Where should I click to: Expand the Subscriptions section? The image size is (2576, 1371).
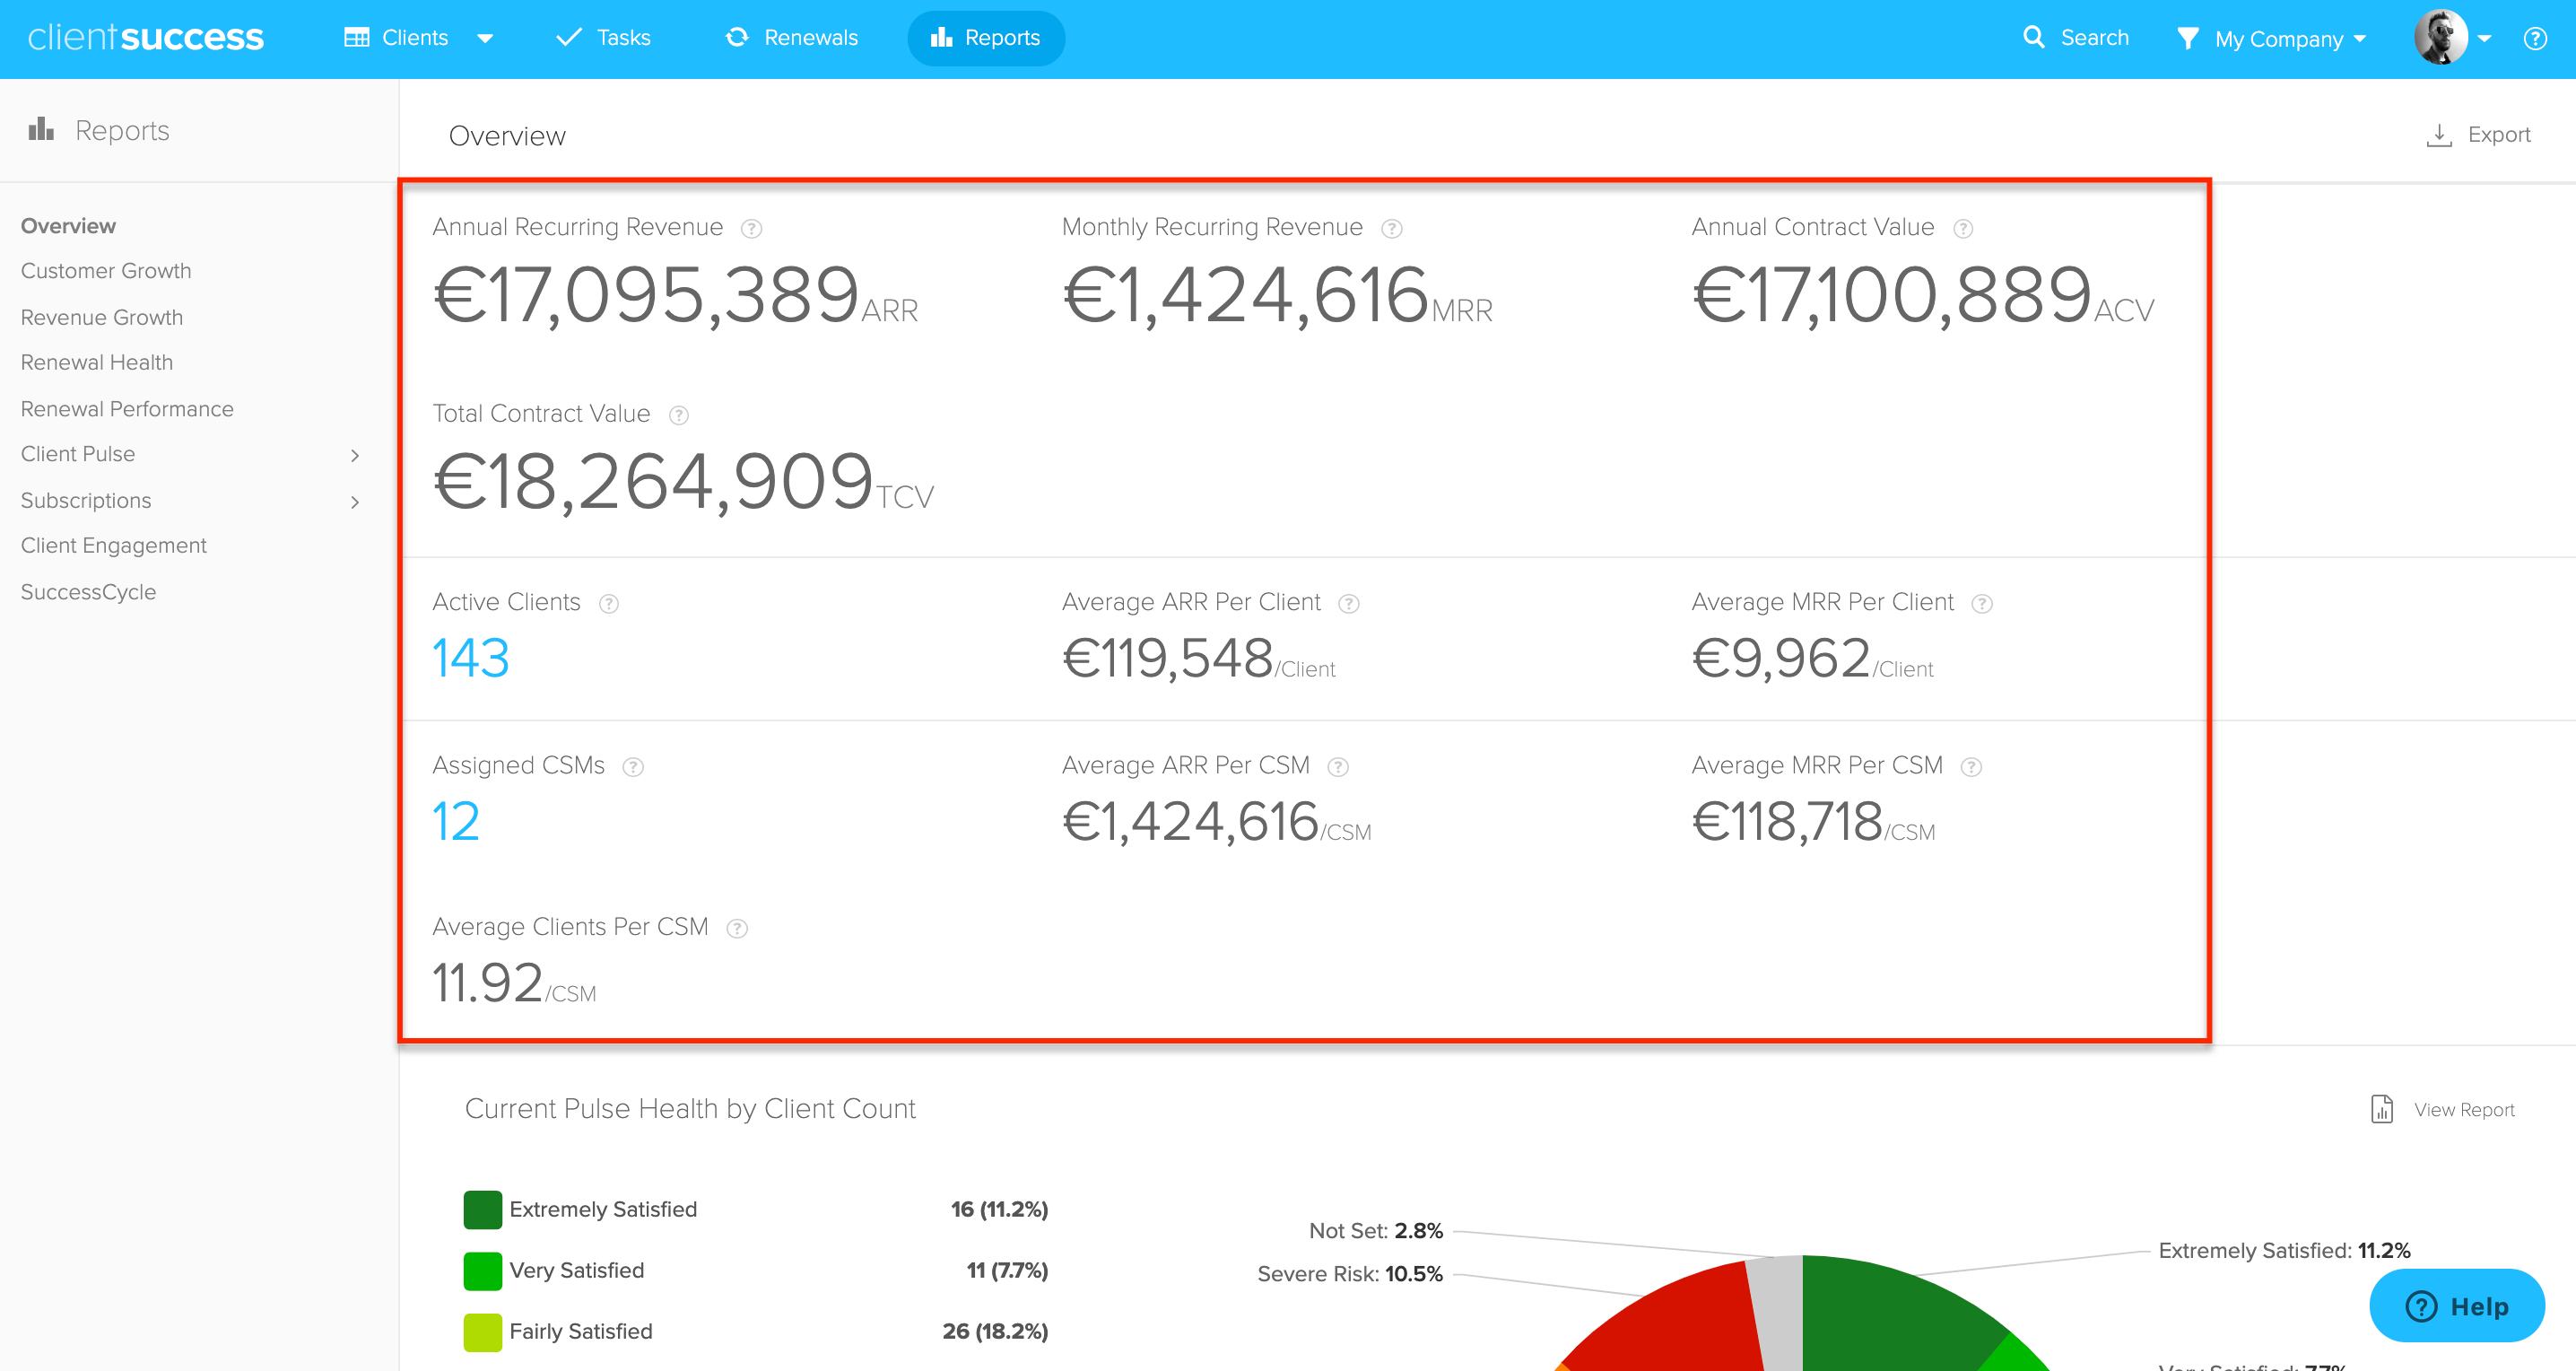356,502
